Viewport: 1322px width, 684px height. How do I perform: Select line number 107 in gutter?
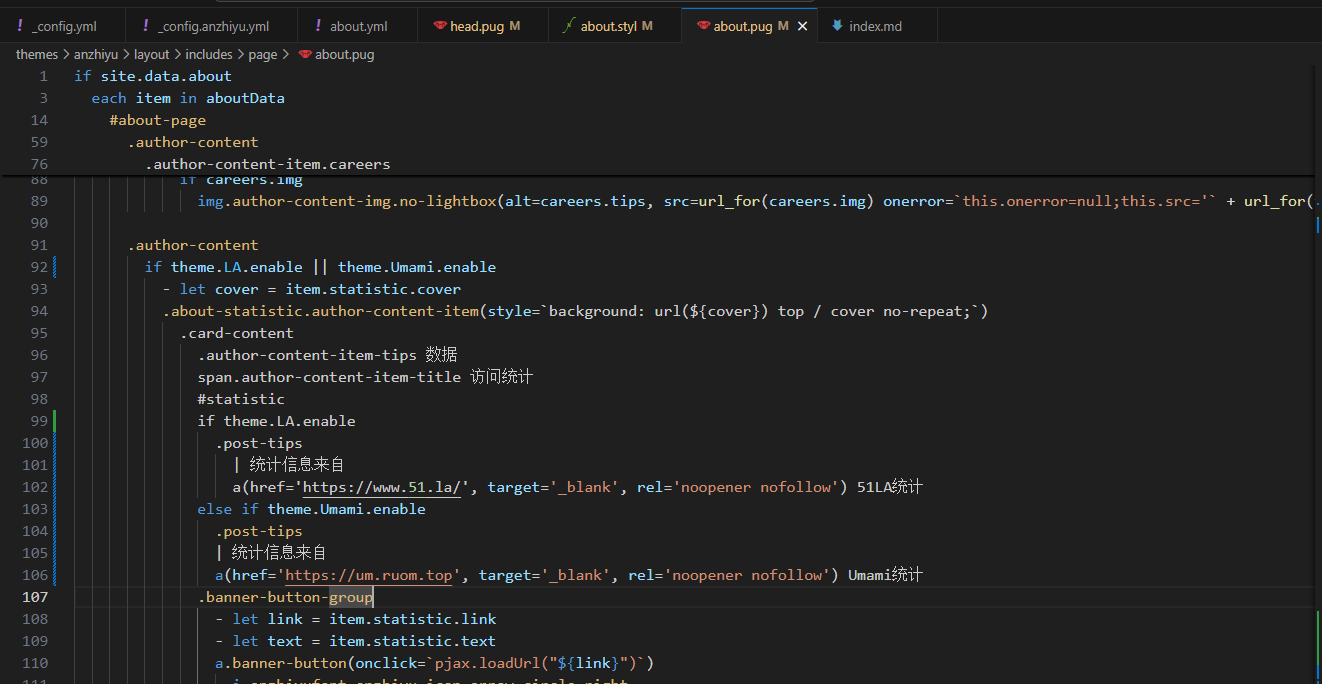pos(35,597)
